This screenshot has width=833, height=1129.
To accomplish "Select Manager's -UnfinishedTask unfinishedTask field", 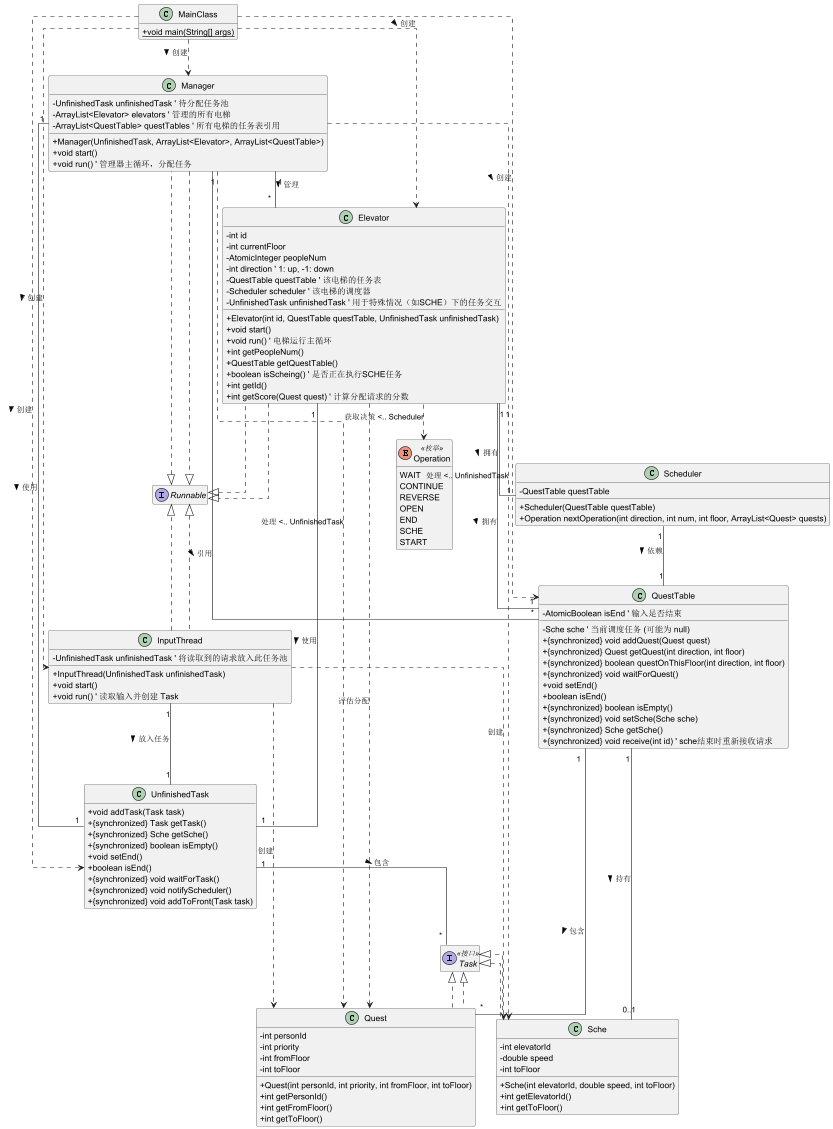I will (x=140, y=104).
